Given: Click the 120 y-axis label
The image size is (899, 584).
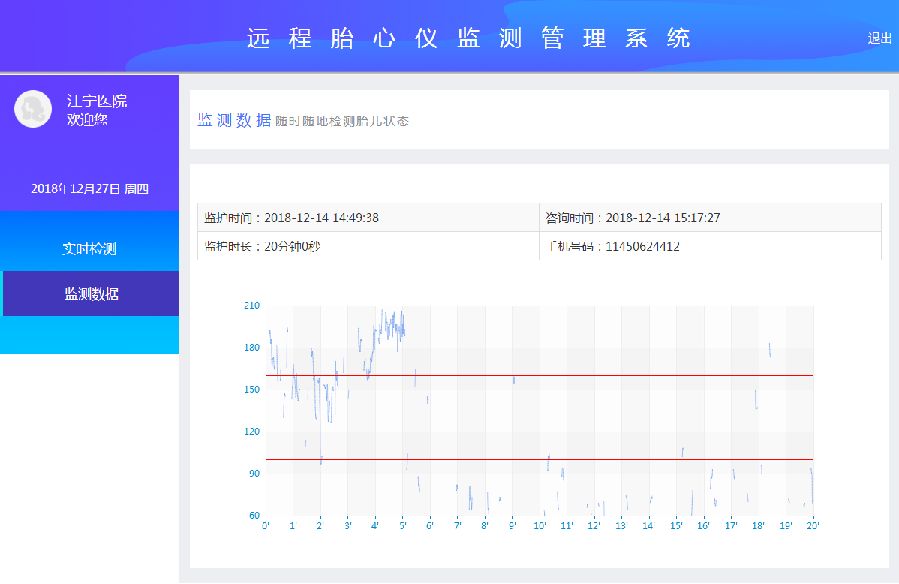Looking at the screenshot, I should pyautogui.click(x=252, y=431).
